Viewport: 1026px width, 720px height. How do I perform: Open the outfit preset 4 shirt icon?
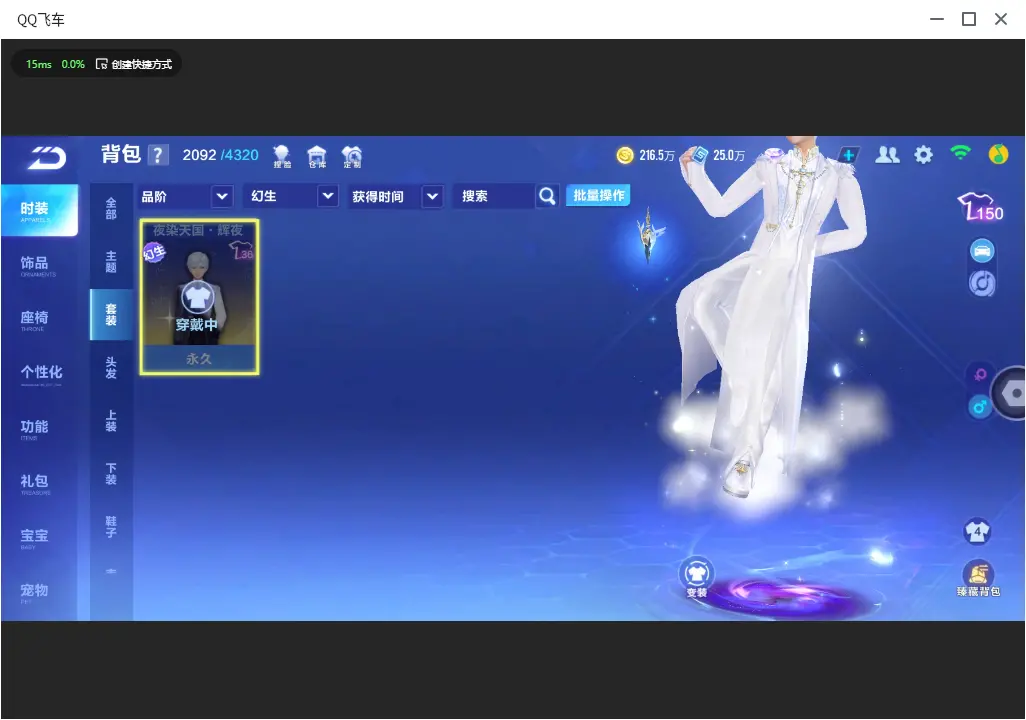[977, 531]
